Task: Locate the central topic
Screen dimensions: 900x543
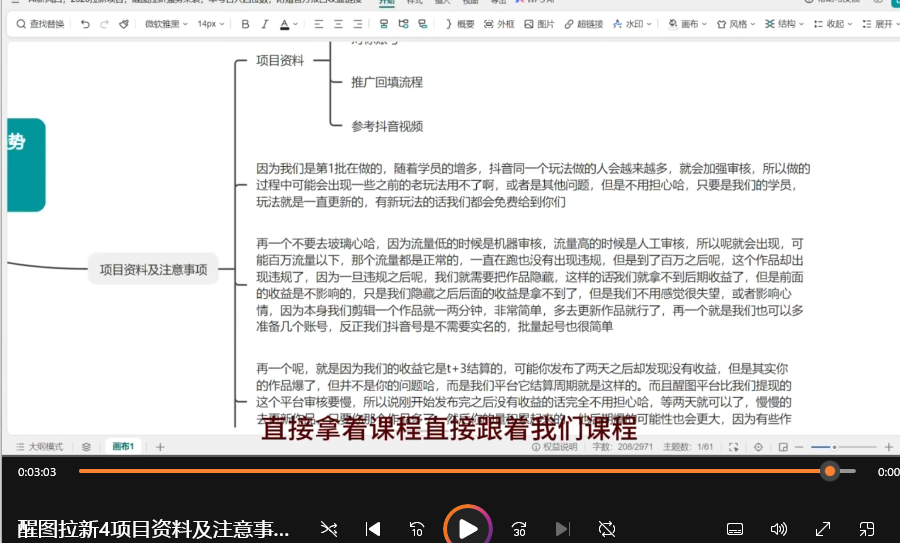Action: (758, 447)
